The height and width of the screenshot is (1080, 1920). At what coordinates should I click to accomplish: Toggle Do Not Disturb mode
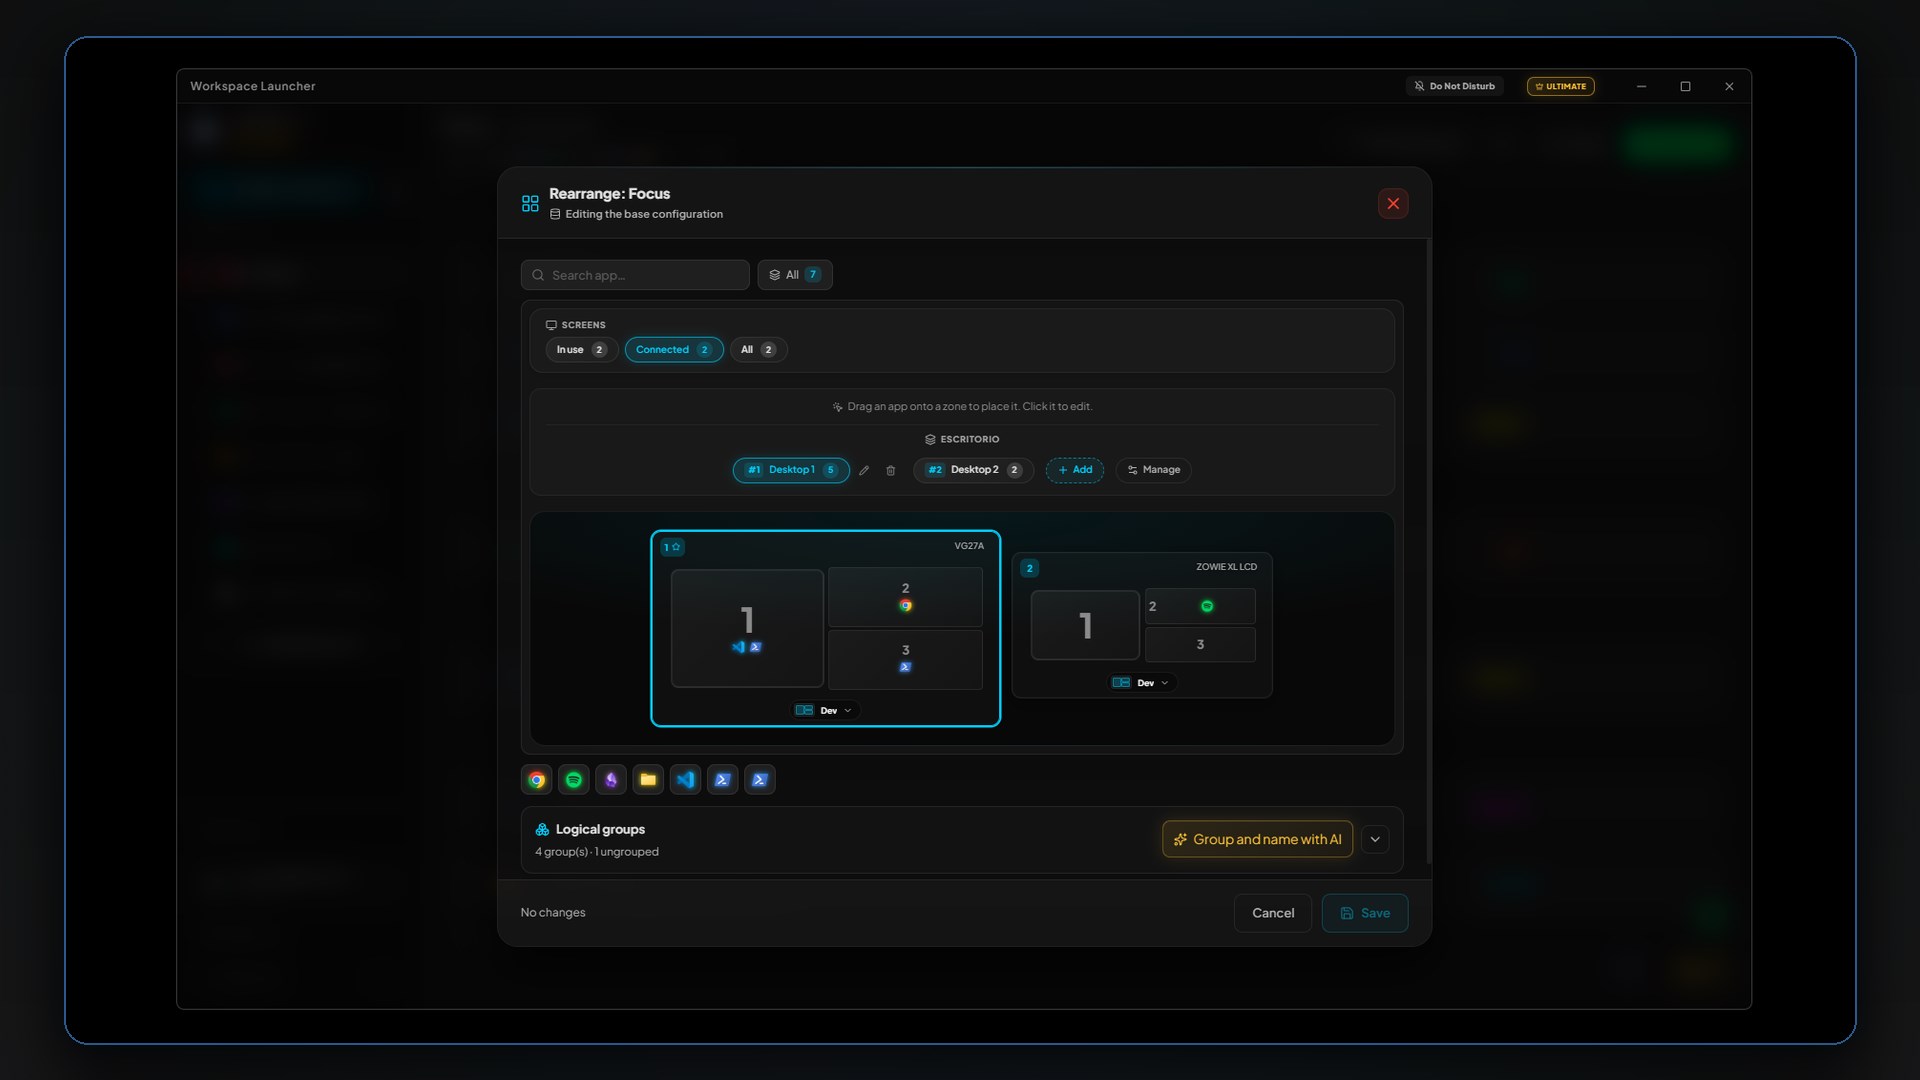pos(1455,86)
